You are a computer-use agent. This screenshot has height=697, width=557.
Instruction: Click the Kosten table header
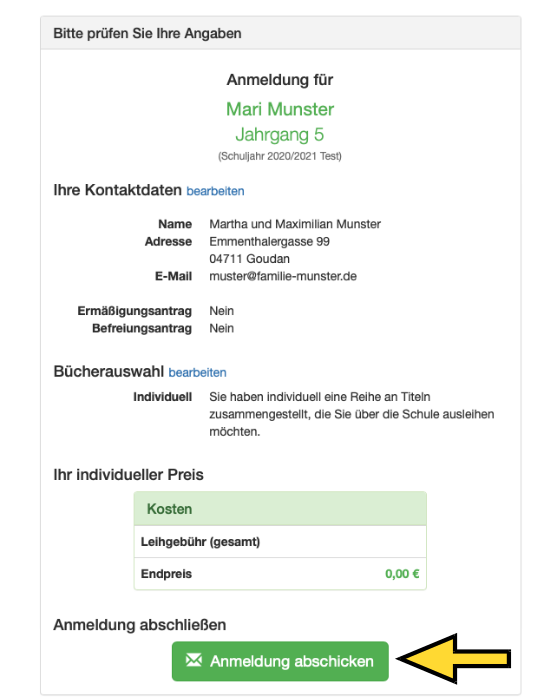coord(280,509)
